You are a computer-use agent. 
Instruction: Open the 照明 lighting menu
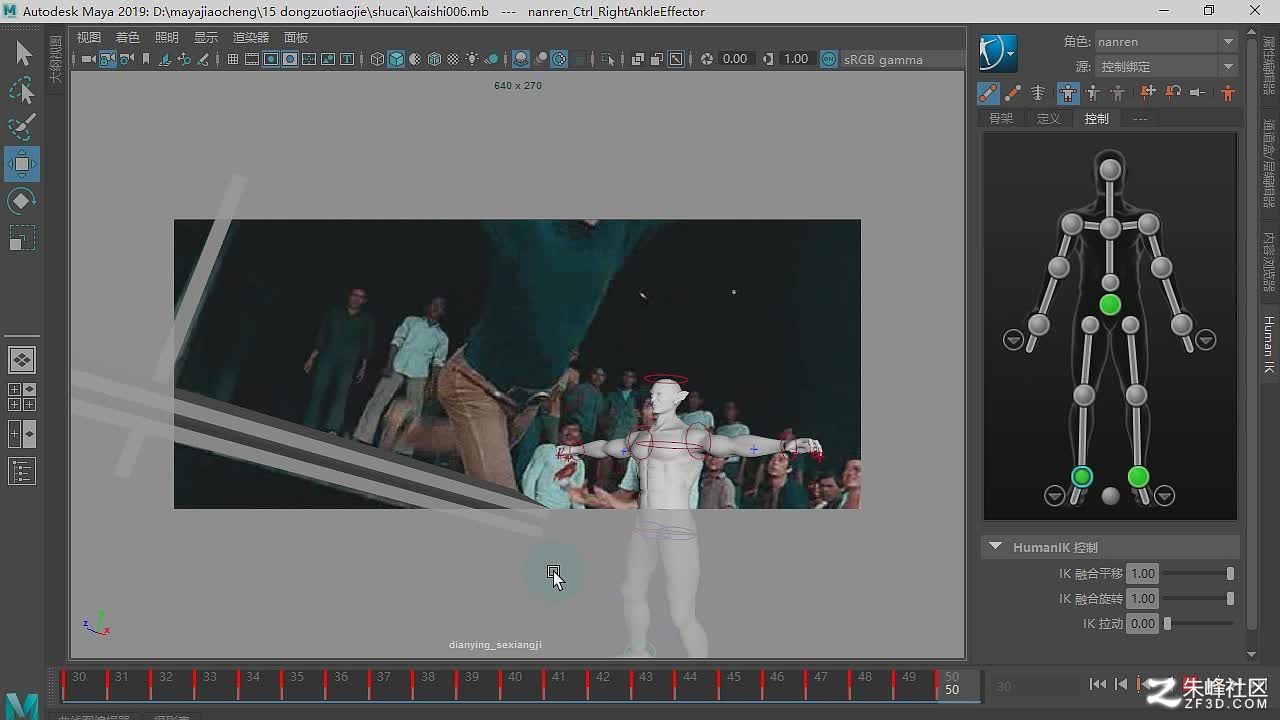coord(167,38)
